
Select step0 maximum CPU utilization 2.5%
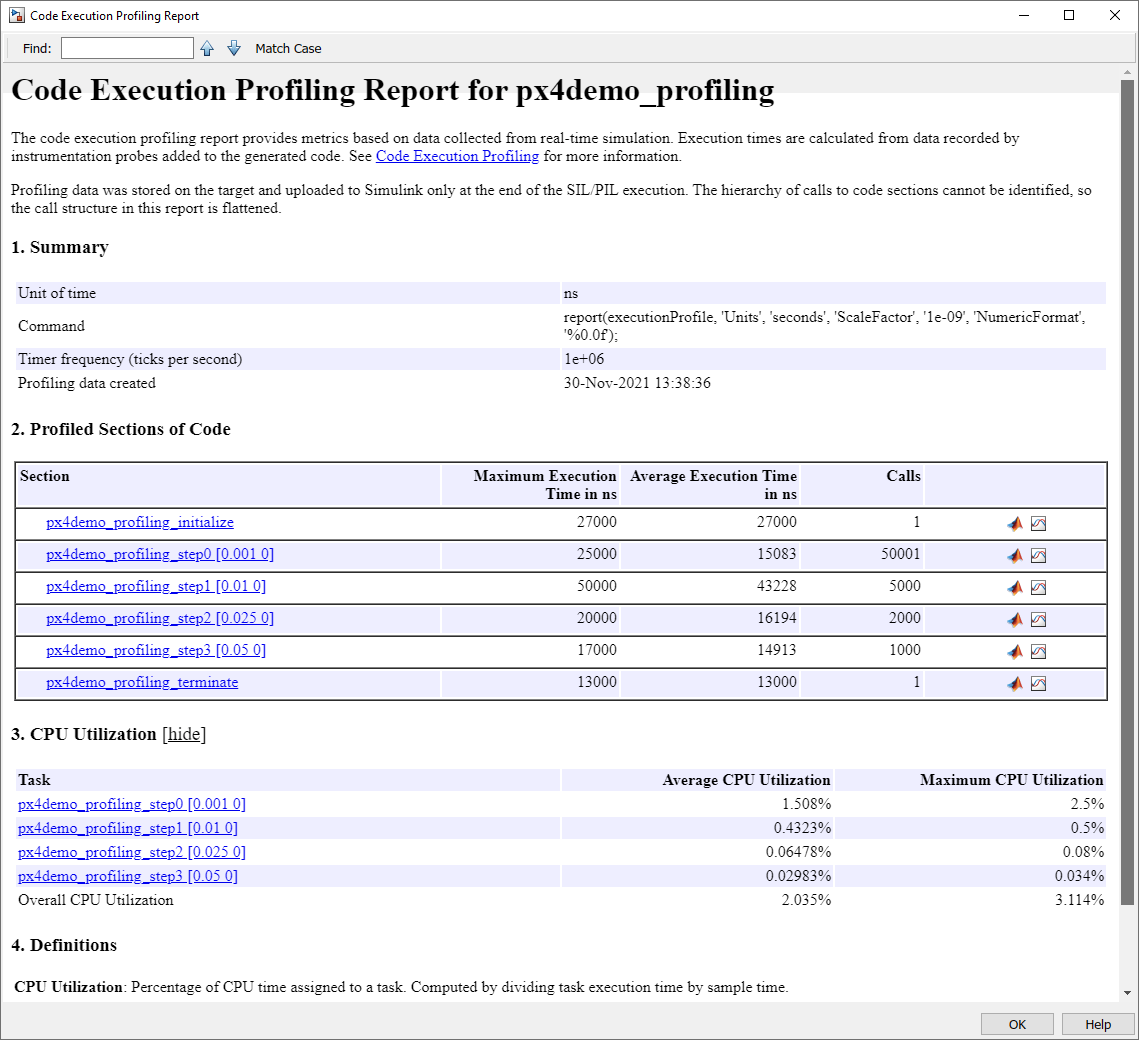click(x=1087, y=804)
